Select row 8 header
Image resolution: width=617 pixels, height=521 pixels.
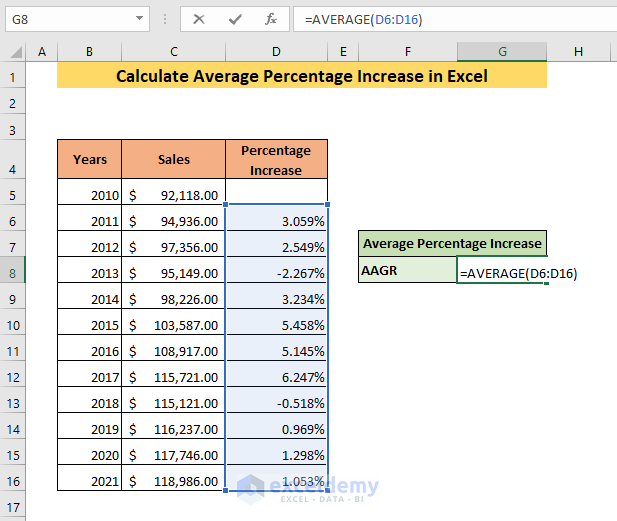[x=13, y=273]
